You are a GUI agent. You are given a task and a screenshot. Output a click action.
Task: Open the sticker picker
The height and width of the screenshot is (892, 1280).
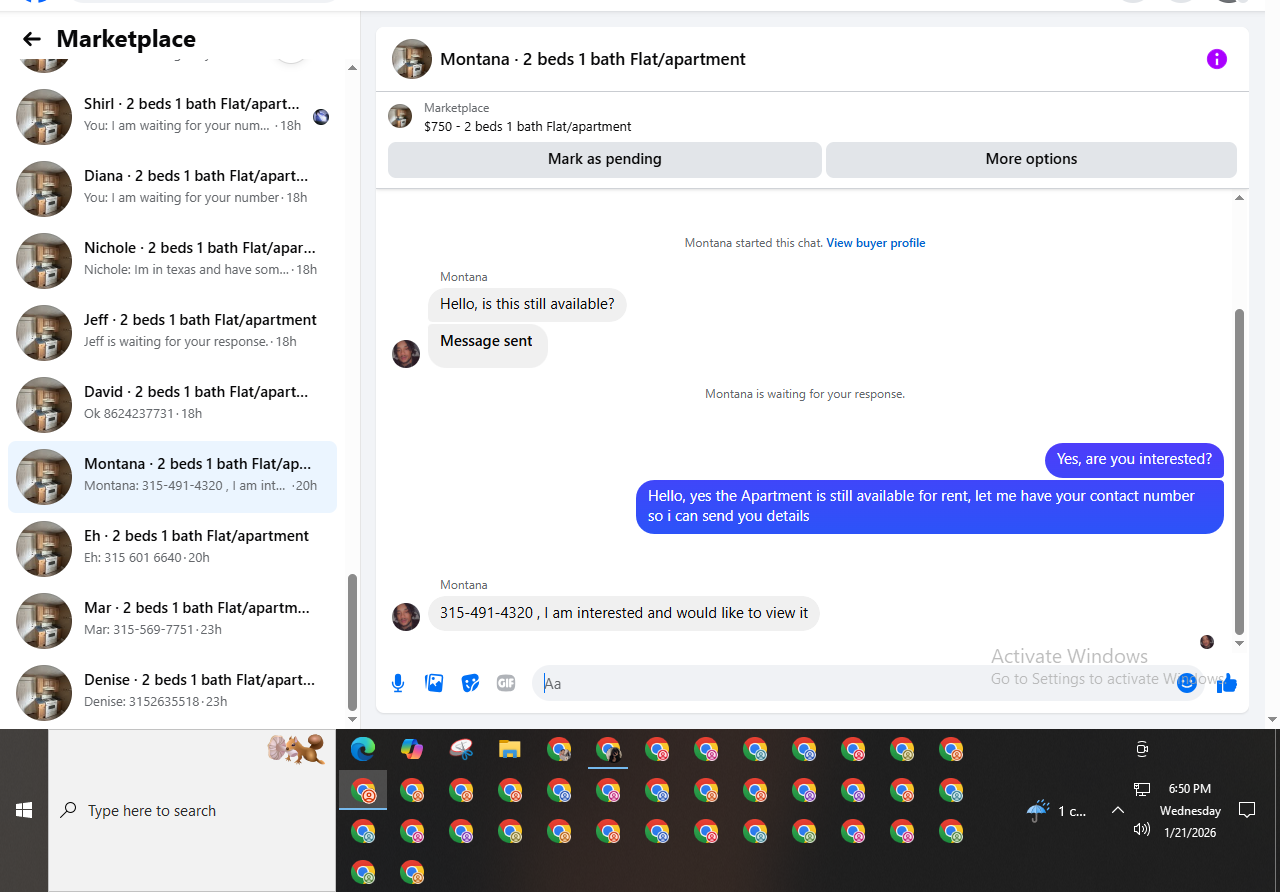[x=470, y=683]
